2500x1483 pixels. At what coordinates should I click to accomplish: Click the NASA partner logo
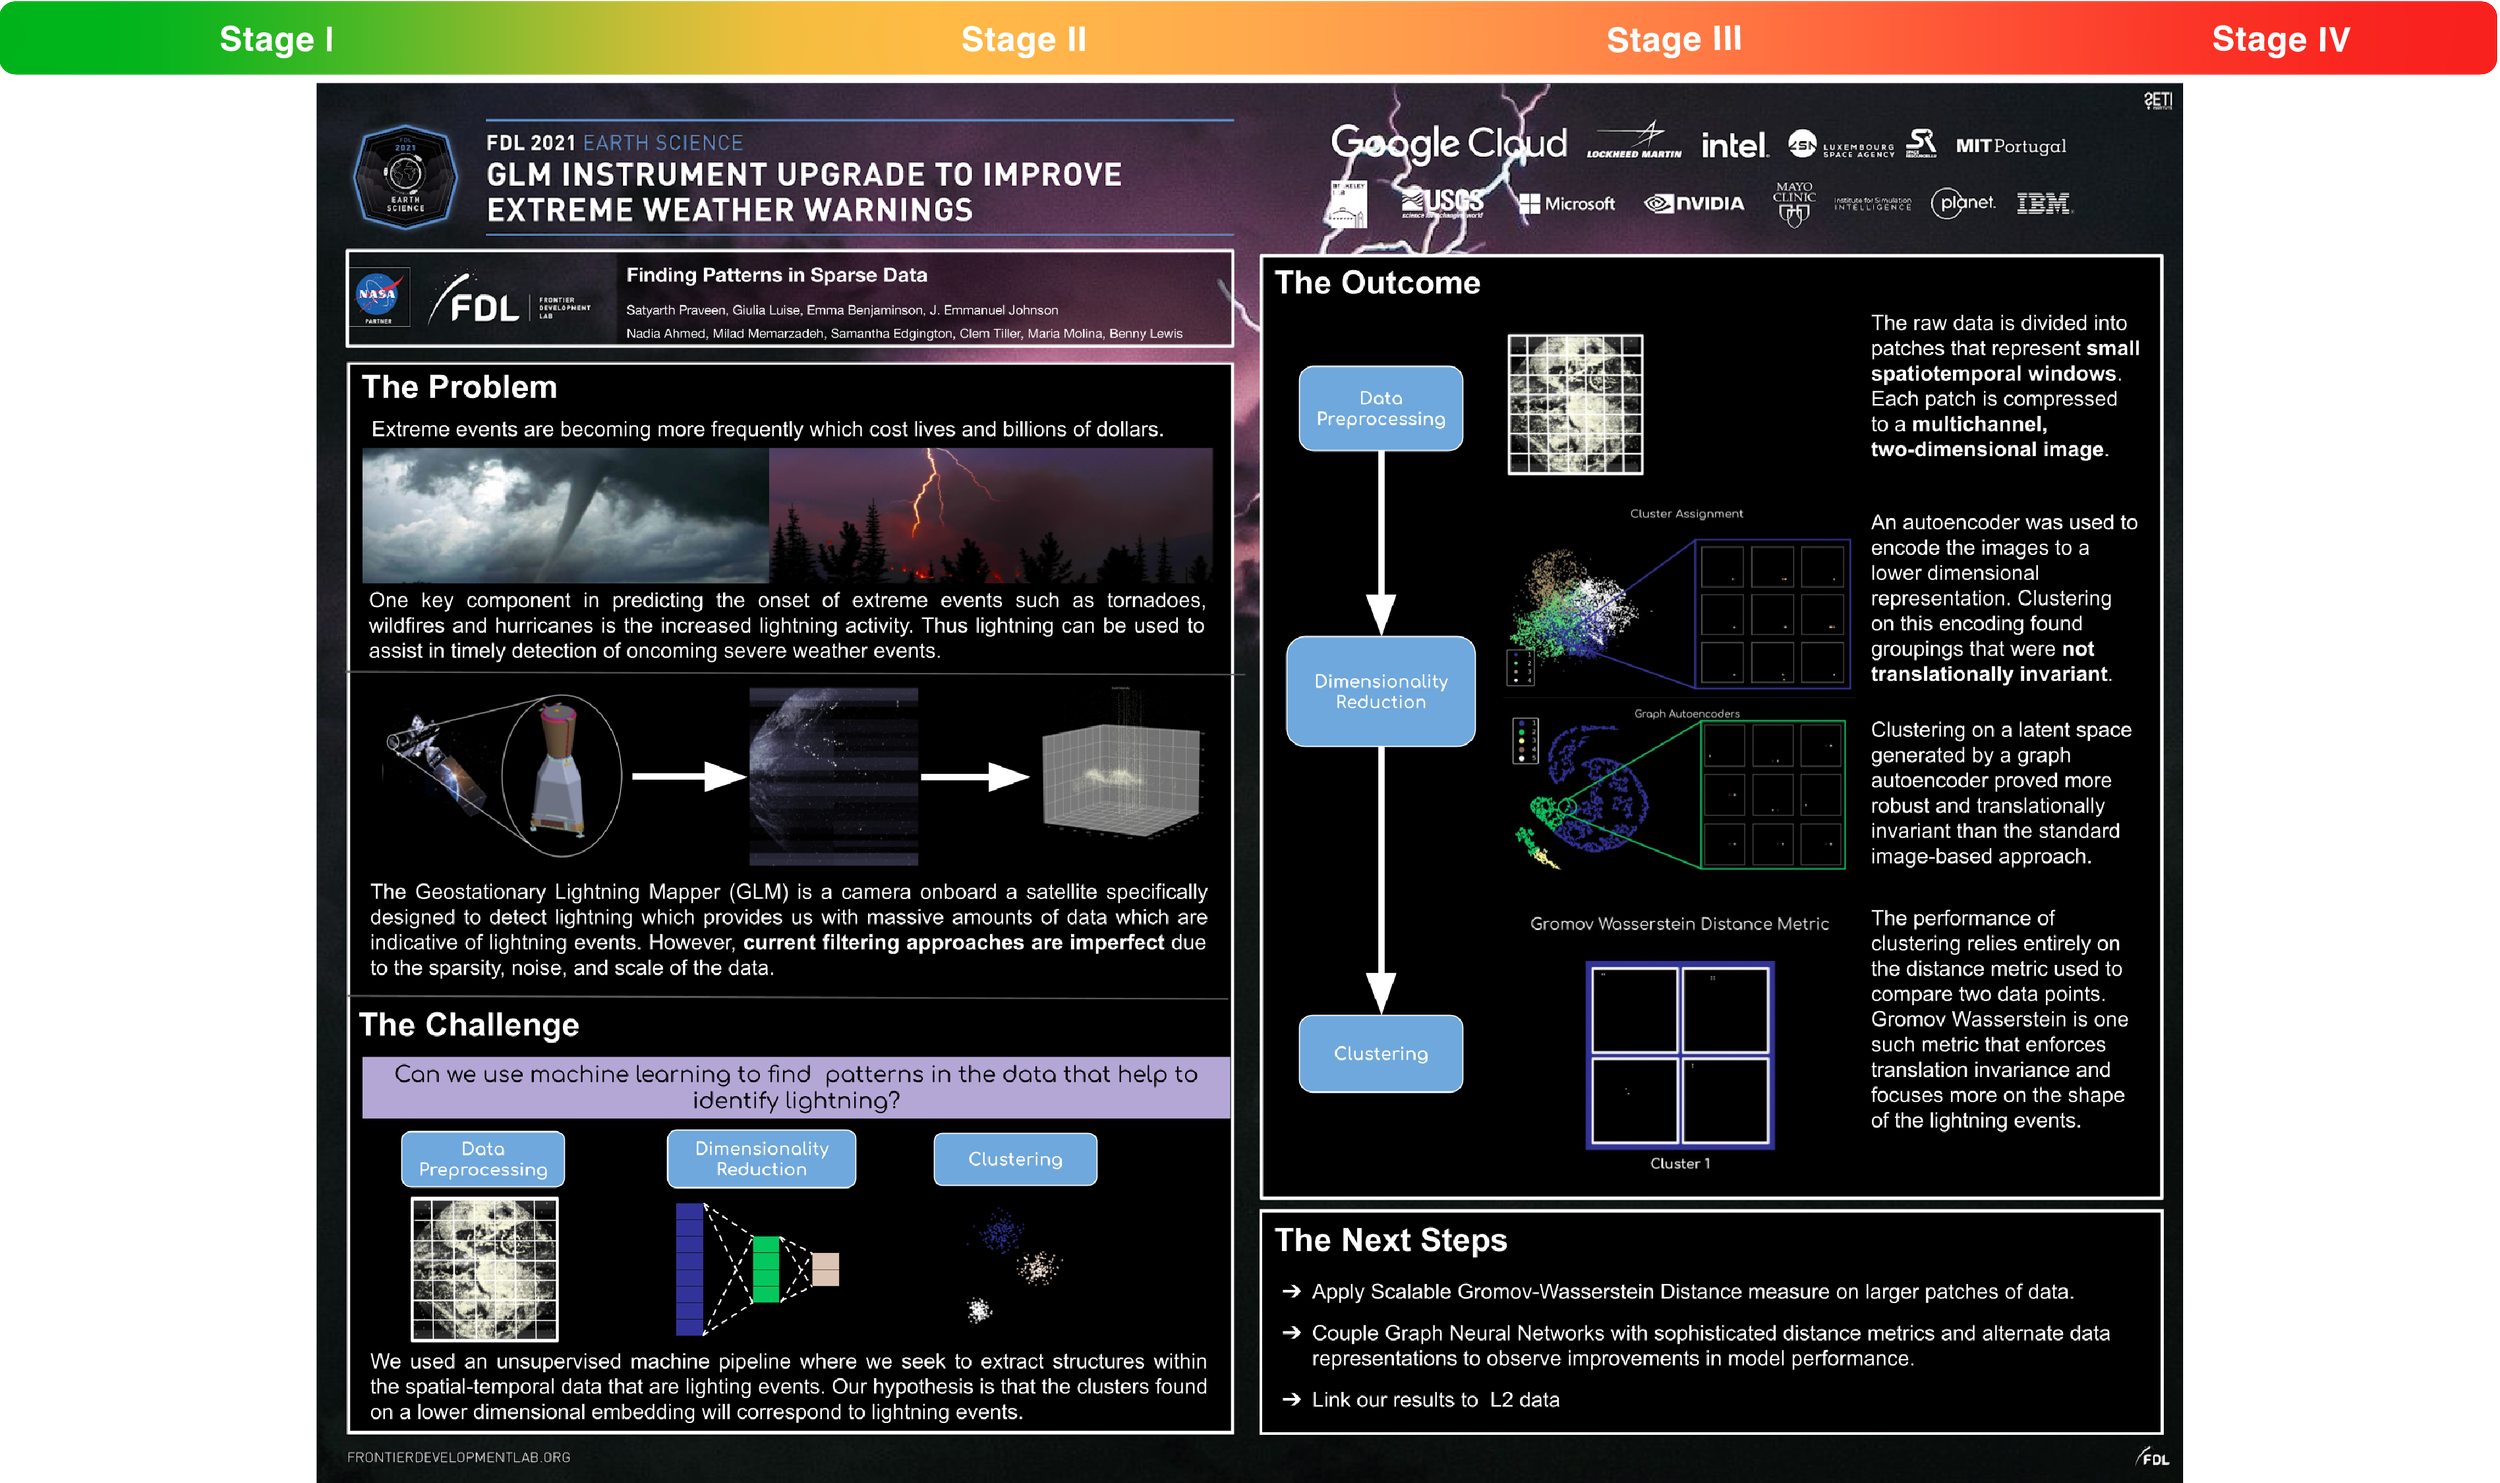pos(379,297)
